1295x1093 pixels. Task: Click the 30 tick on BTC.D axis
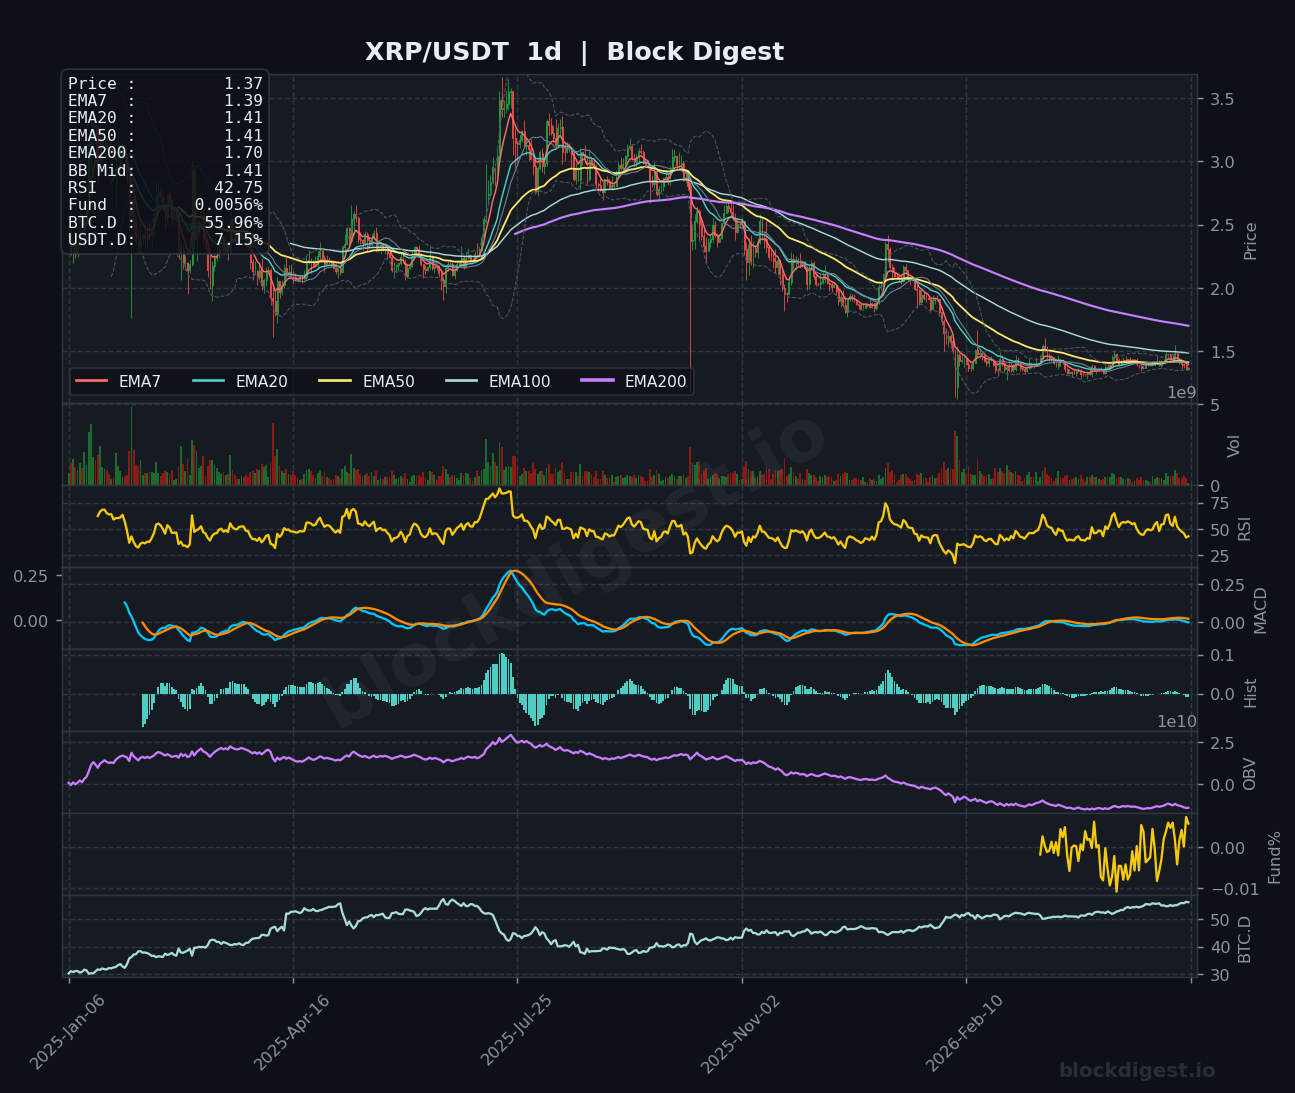click(1219, 975)
